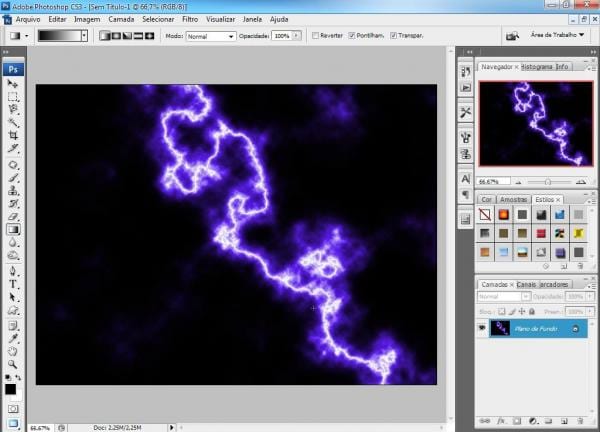This screenshot has height=432, width=600.
Task: Enable the Reverter checkbox
Action: point(315,36)
